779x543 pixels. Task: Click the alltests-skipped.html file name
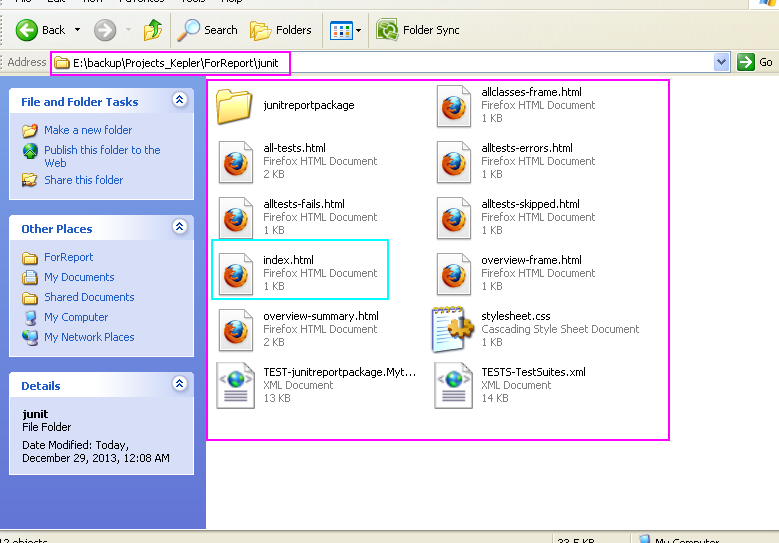[x=531, y=204]
